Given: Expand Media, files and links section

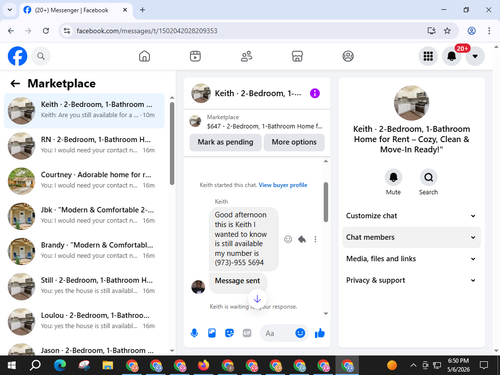Looking at the screenshot, I should pos(411,259).
